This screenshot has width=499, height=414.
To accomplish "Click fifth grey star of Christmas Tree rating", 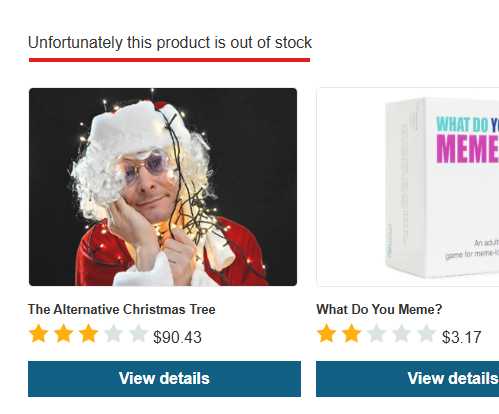I will 138,333.
